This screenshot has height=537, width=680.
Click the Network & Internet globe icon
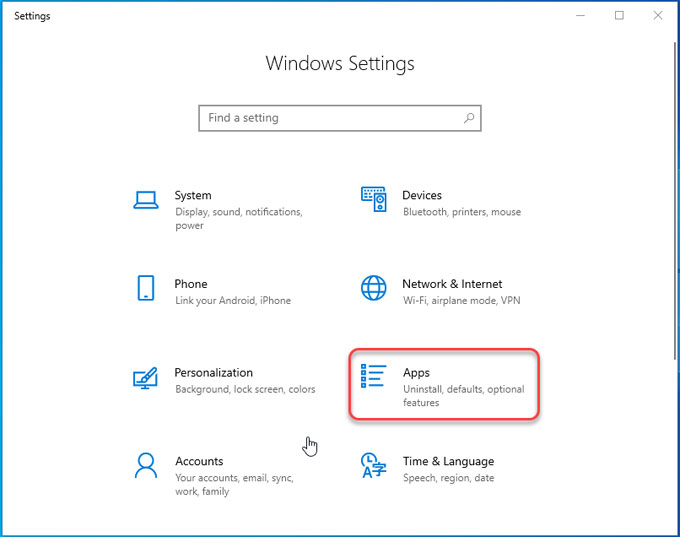(x=373, y=288)
